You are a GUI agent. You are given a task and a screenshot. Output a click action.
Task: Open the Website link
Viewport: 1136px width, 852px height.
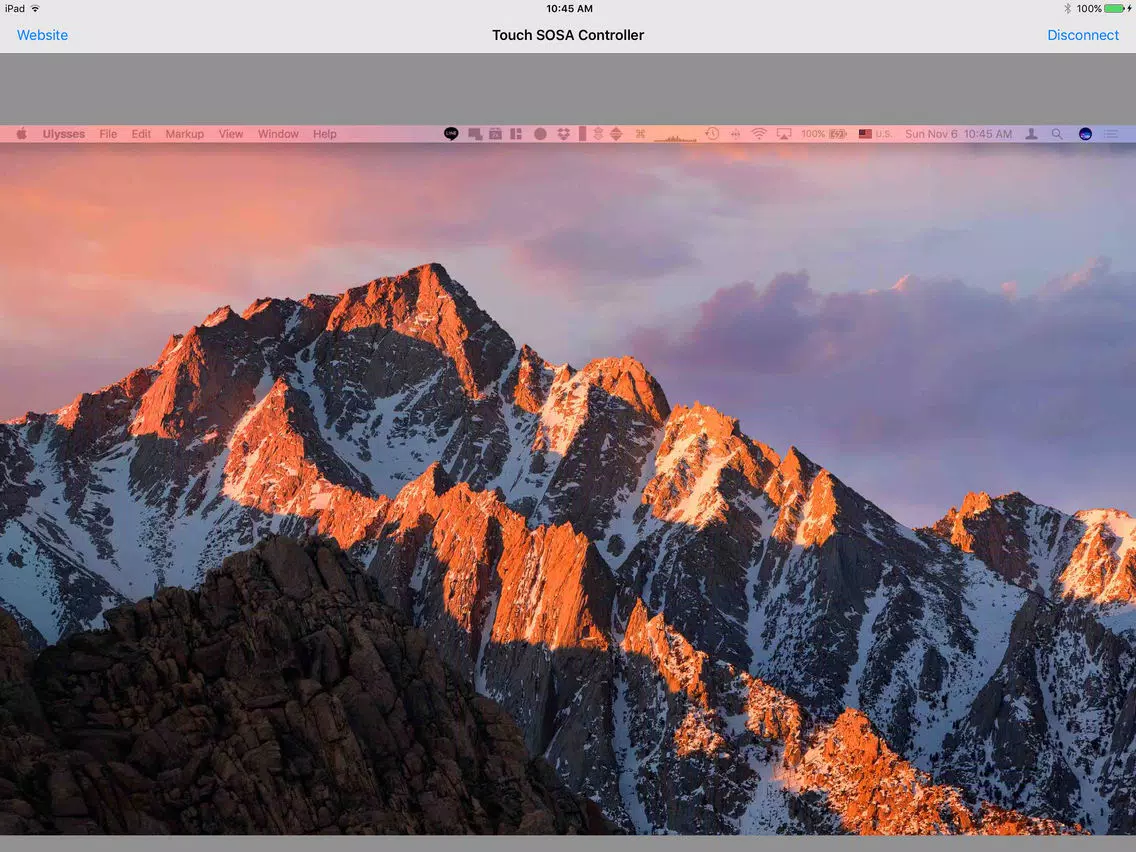(42, 35)
